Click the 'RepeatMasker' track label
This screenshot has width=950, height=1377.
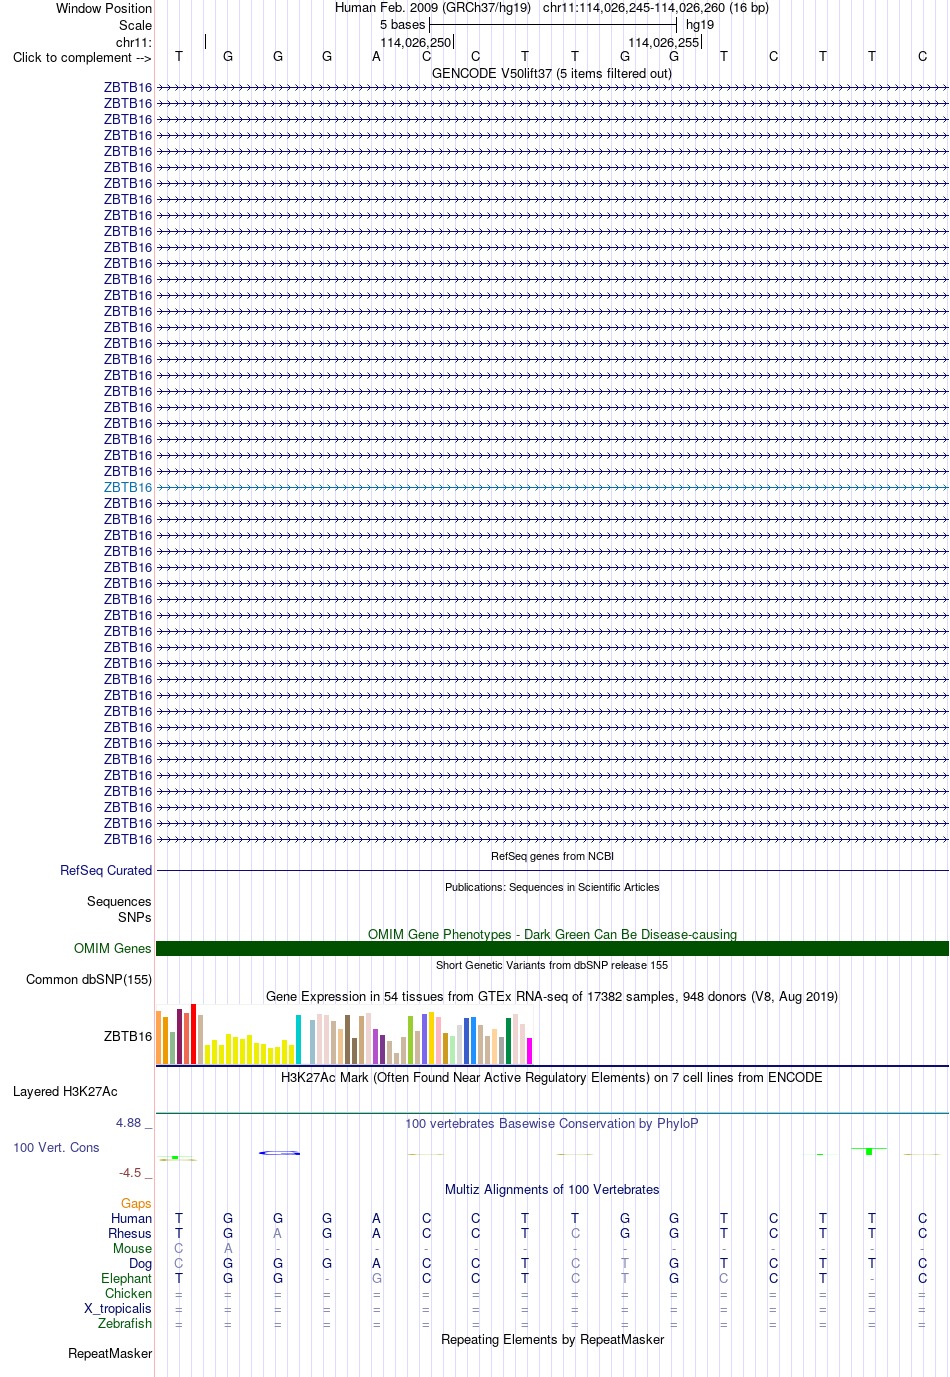(110, 1353)
